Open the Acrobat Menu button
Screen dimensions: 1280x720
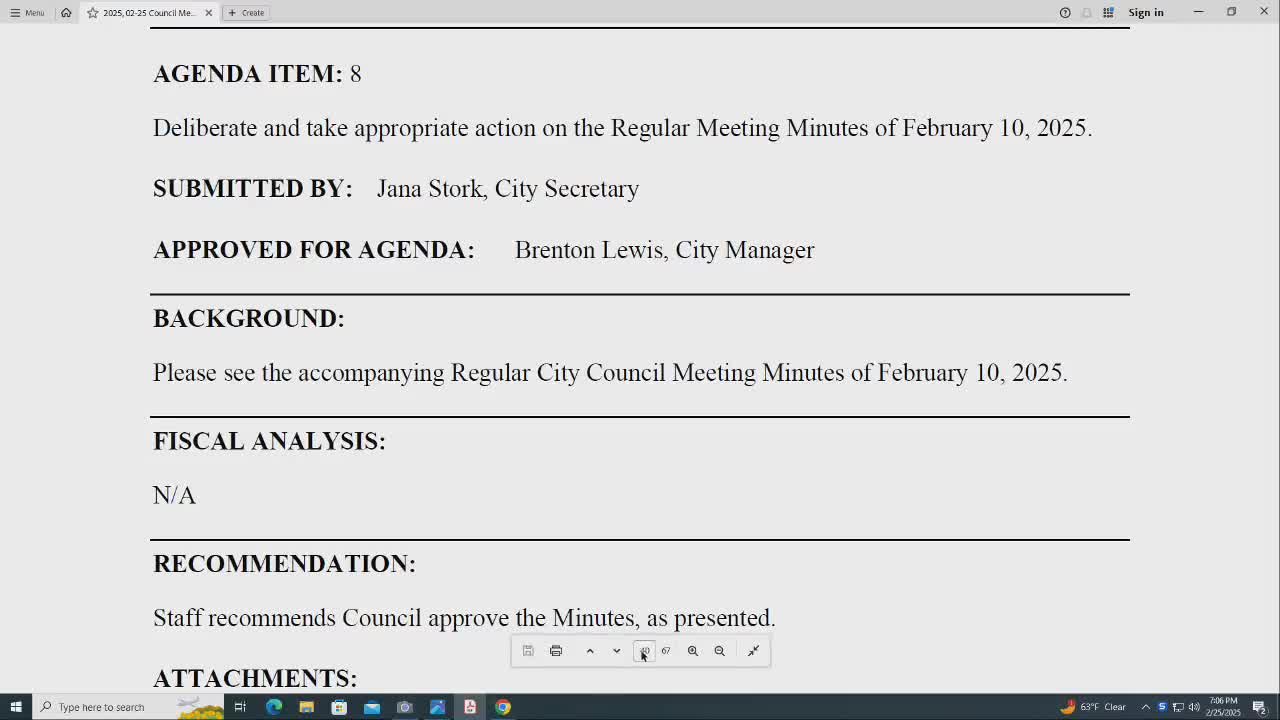pos(27,13)
